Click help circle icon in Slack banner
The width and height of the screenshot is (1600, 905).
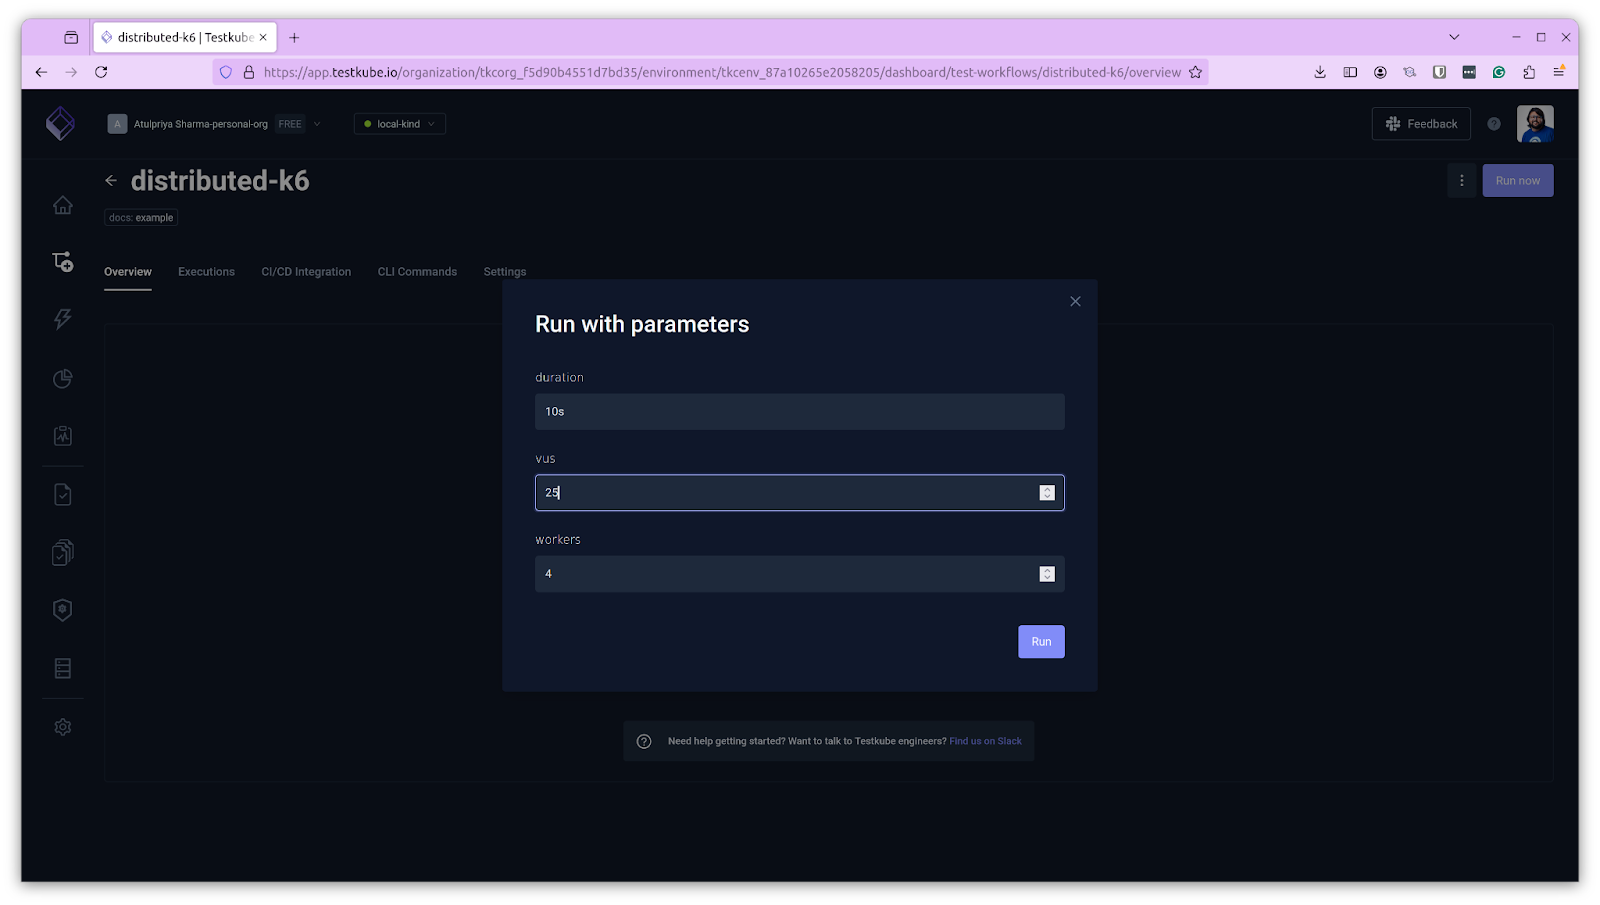coord(644,741)
